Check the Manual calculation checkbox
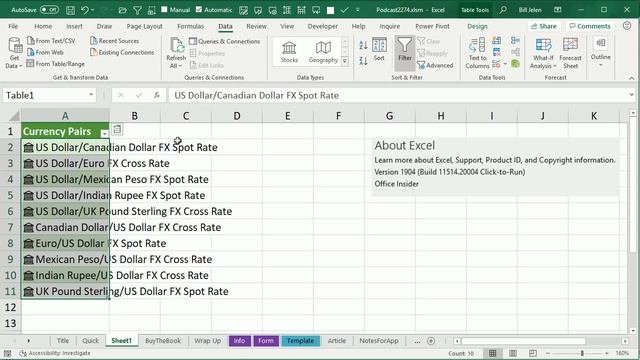The width and height of the screenshot is (640, 360). point(164,9)
